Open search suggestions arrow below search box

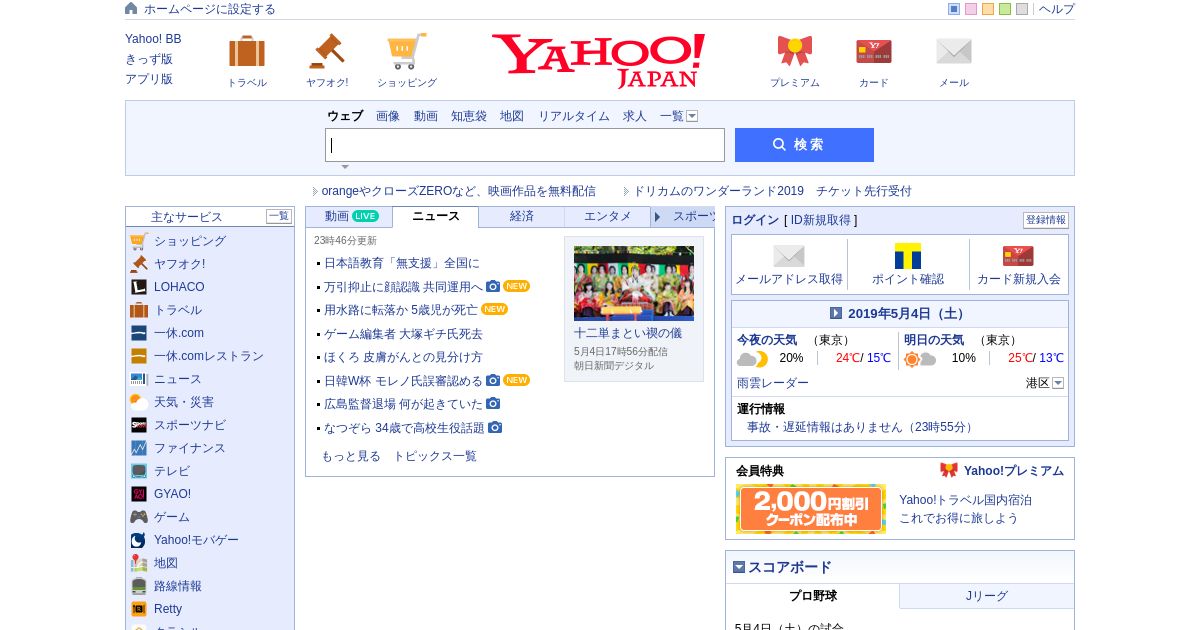click(345, 167)
